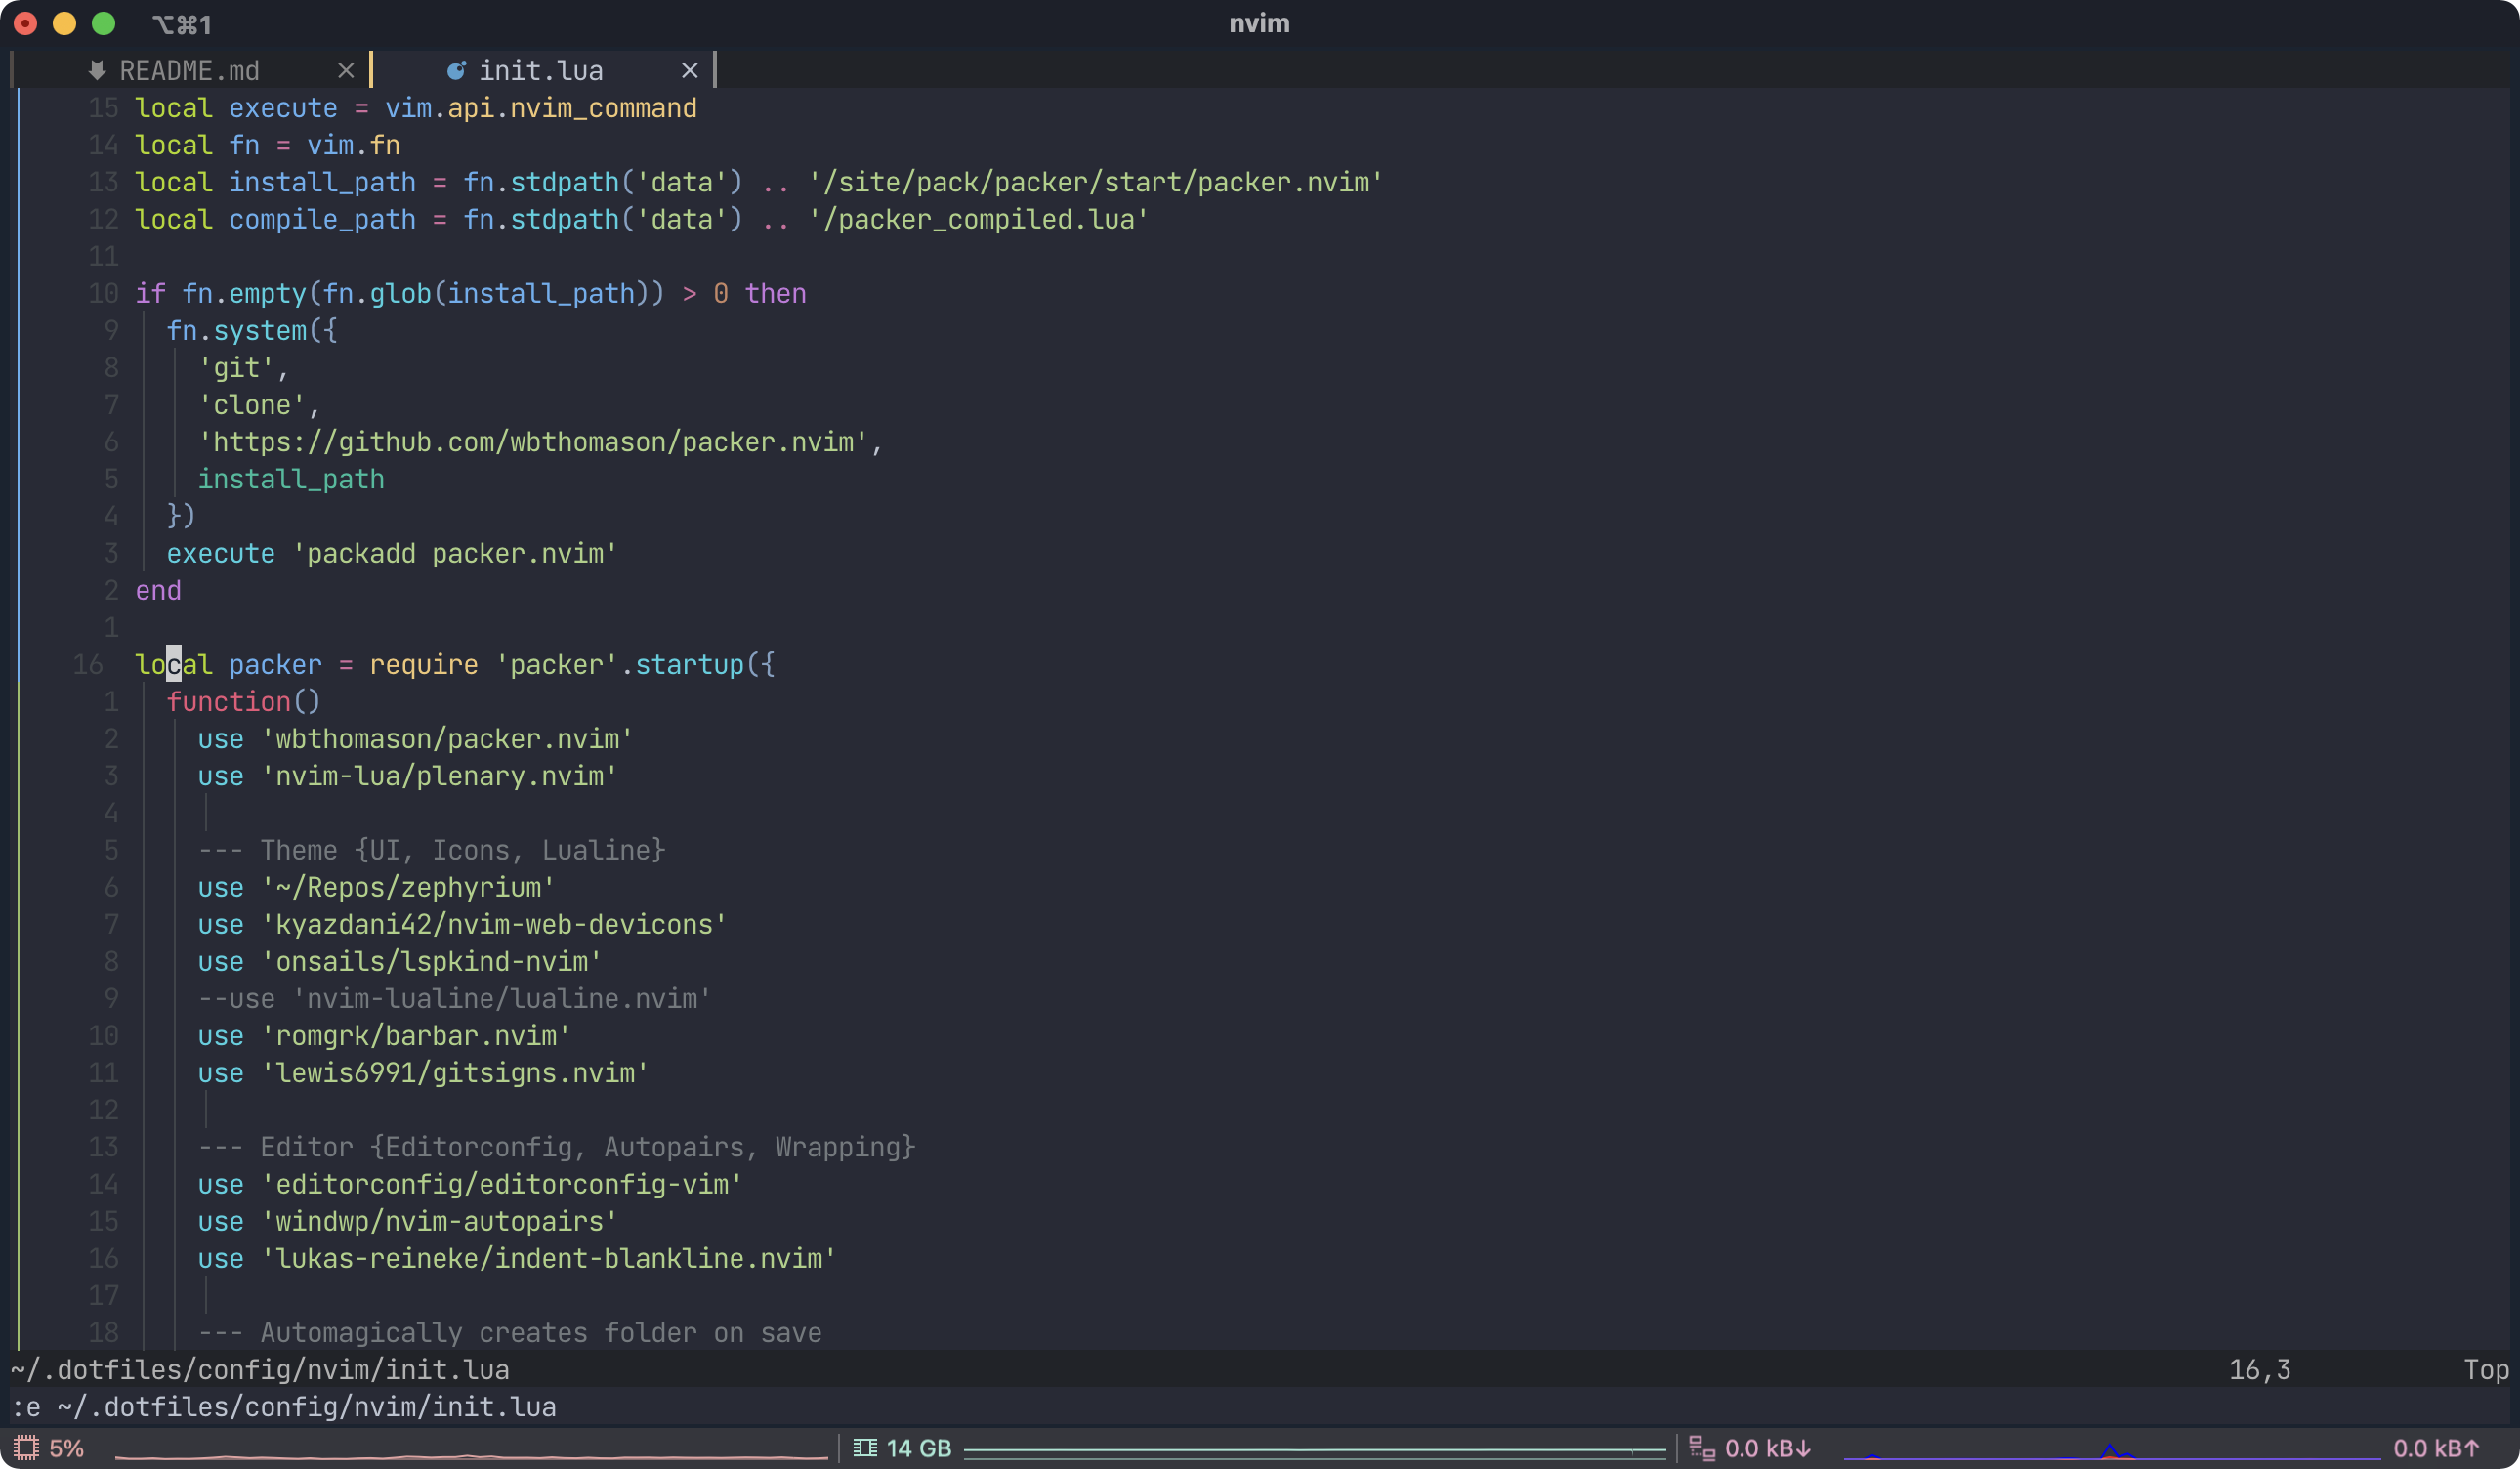Close the init.lua tab
The image size is (2520, 1469).
pyautogui.click(x=690, y=71)
